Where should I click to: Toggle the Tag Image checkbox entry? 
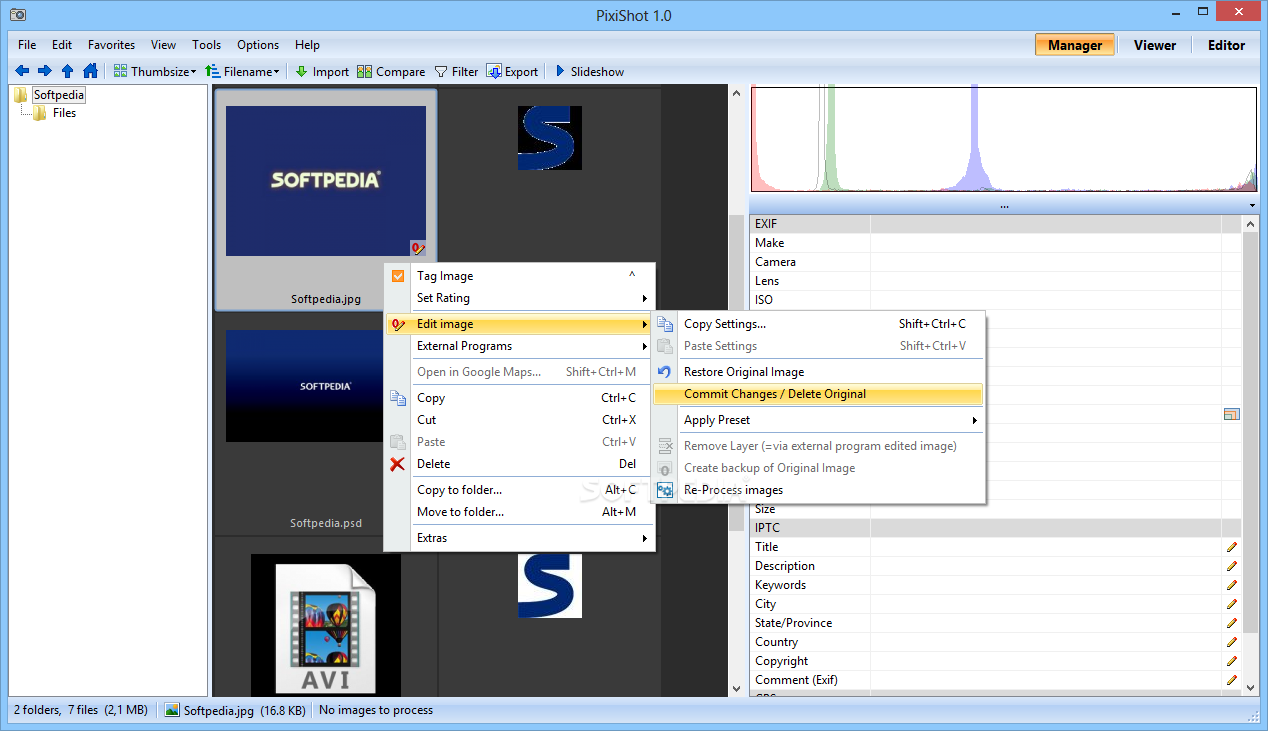click(520, 276)
